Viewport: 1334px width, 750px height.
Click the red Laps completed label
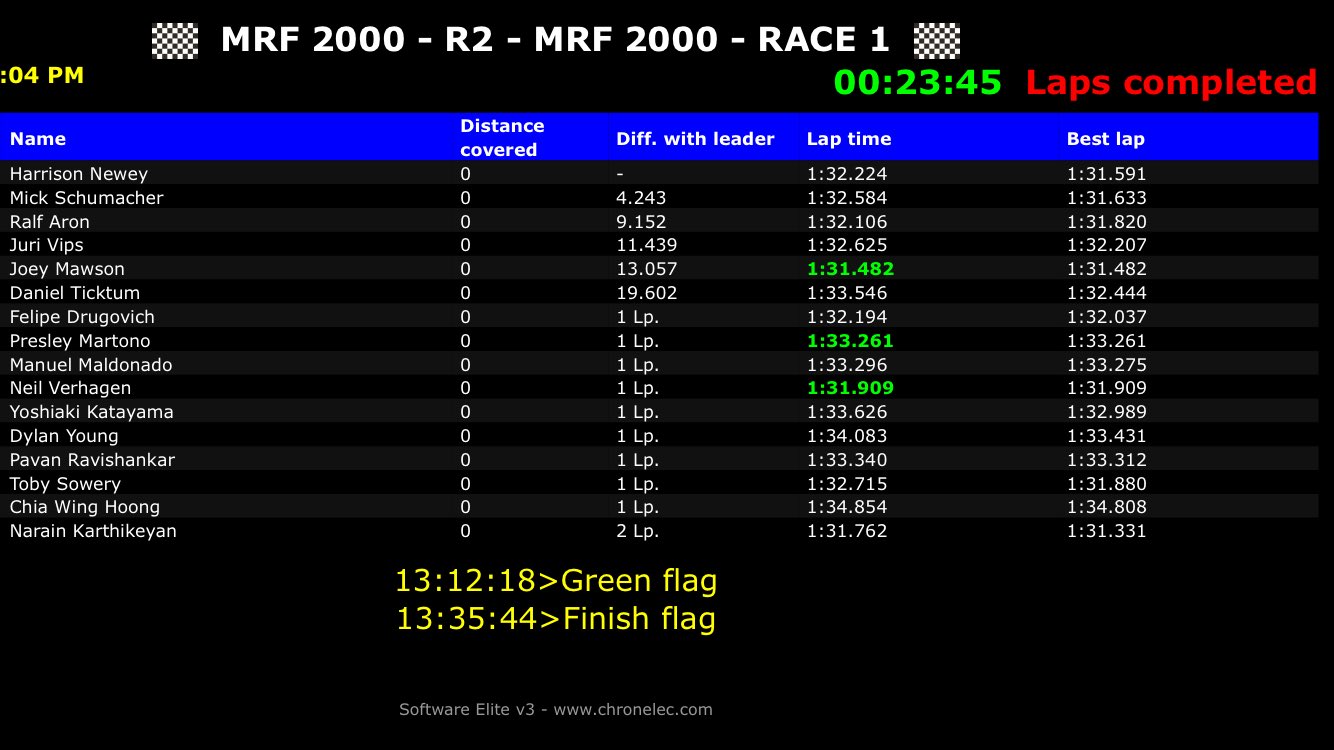coord(1171,82)
